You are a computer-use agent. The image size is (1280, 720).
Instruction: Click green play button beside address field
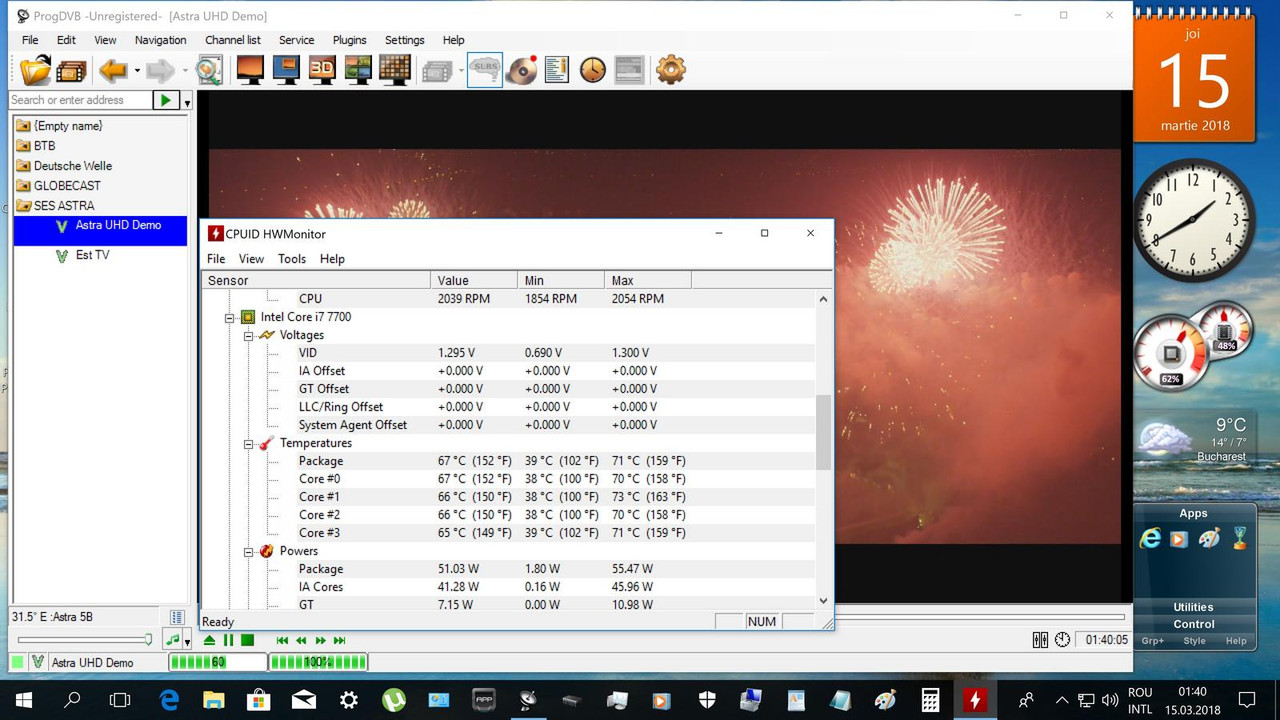[x=165, y=100]
